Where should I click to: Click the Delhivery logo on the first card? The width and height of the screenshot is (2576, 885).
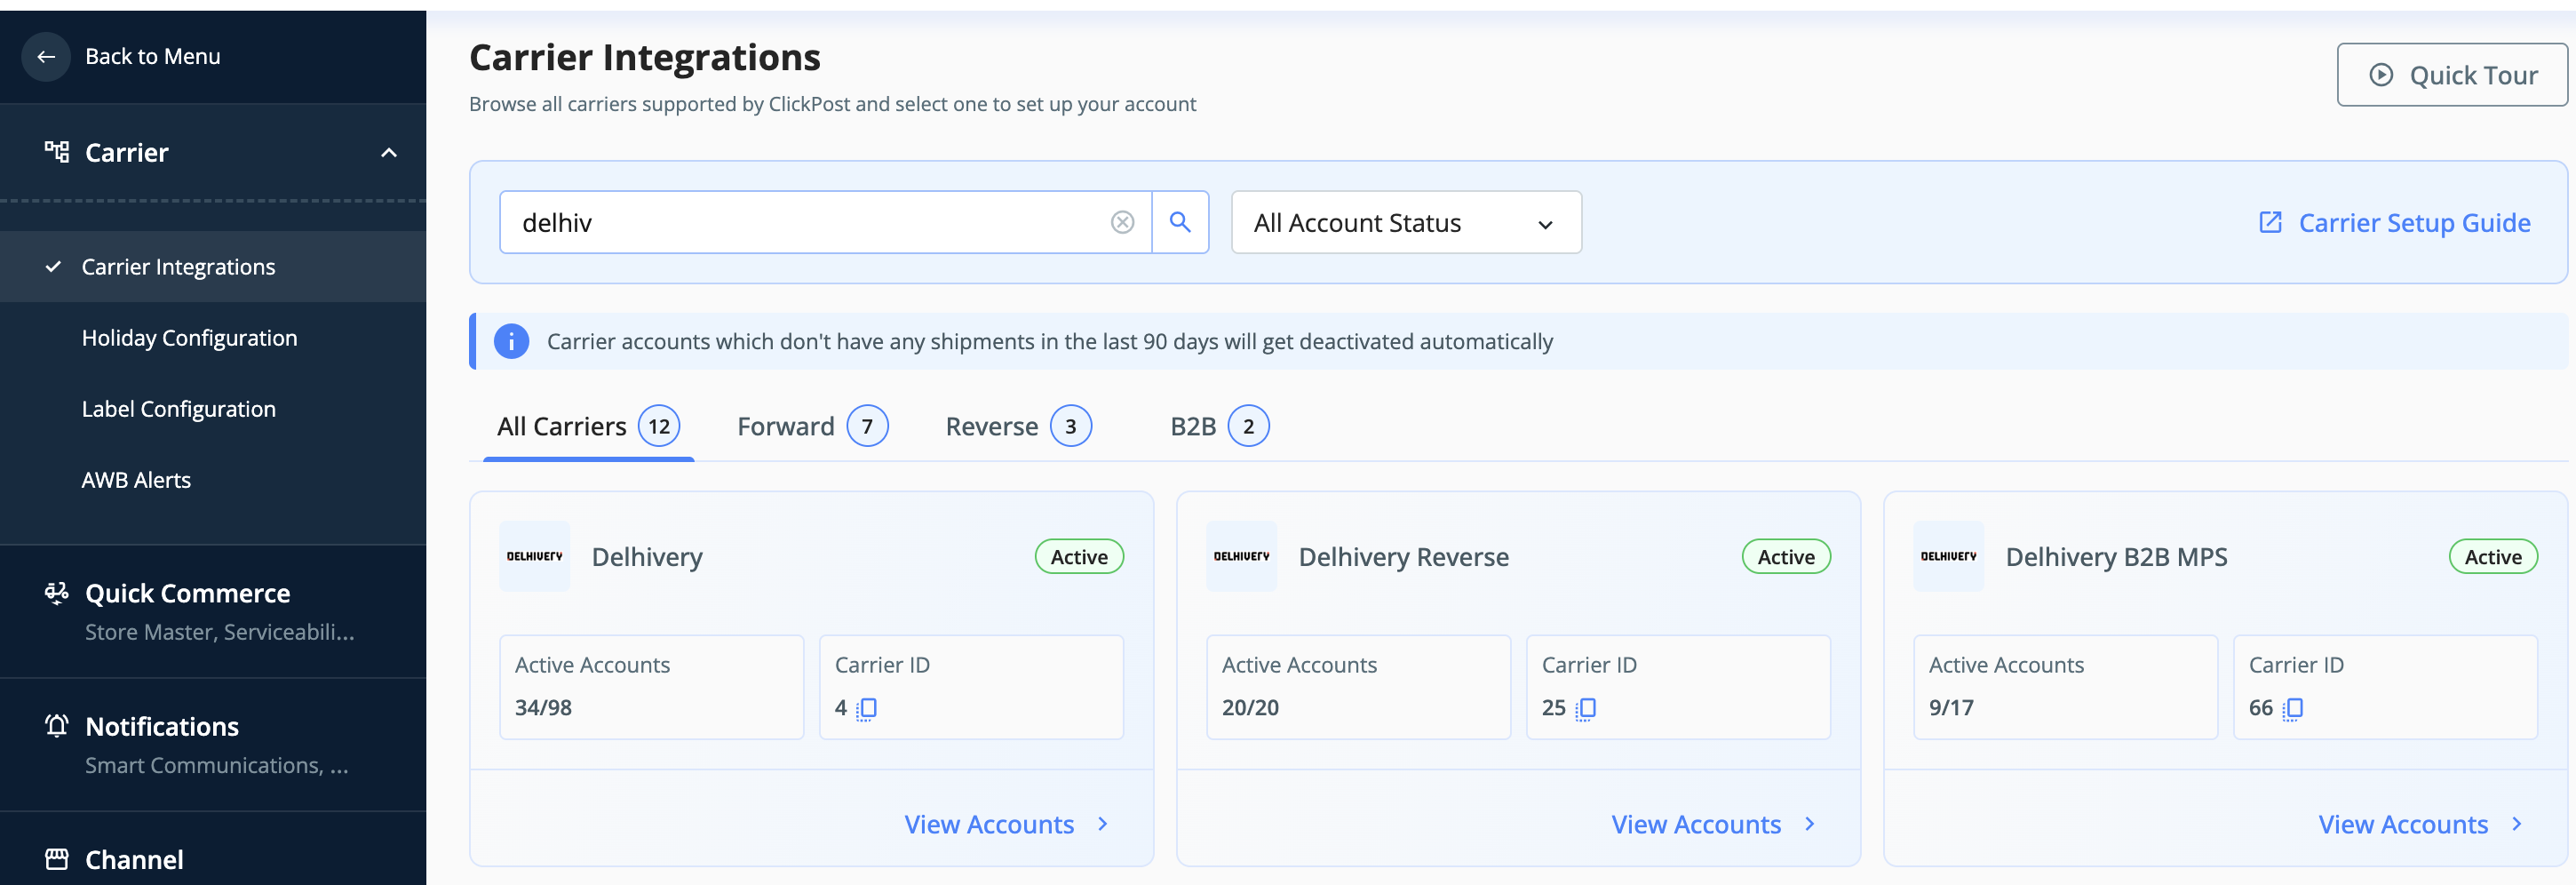tap(535, 556)
